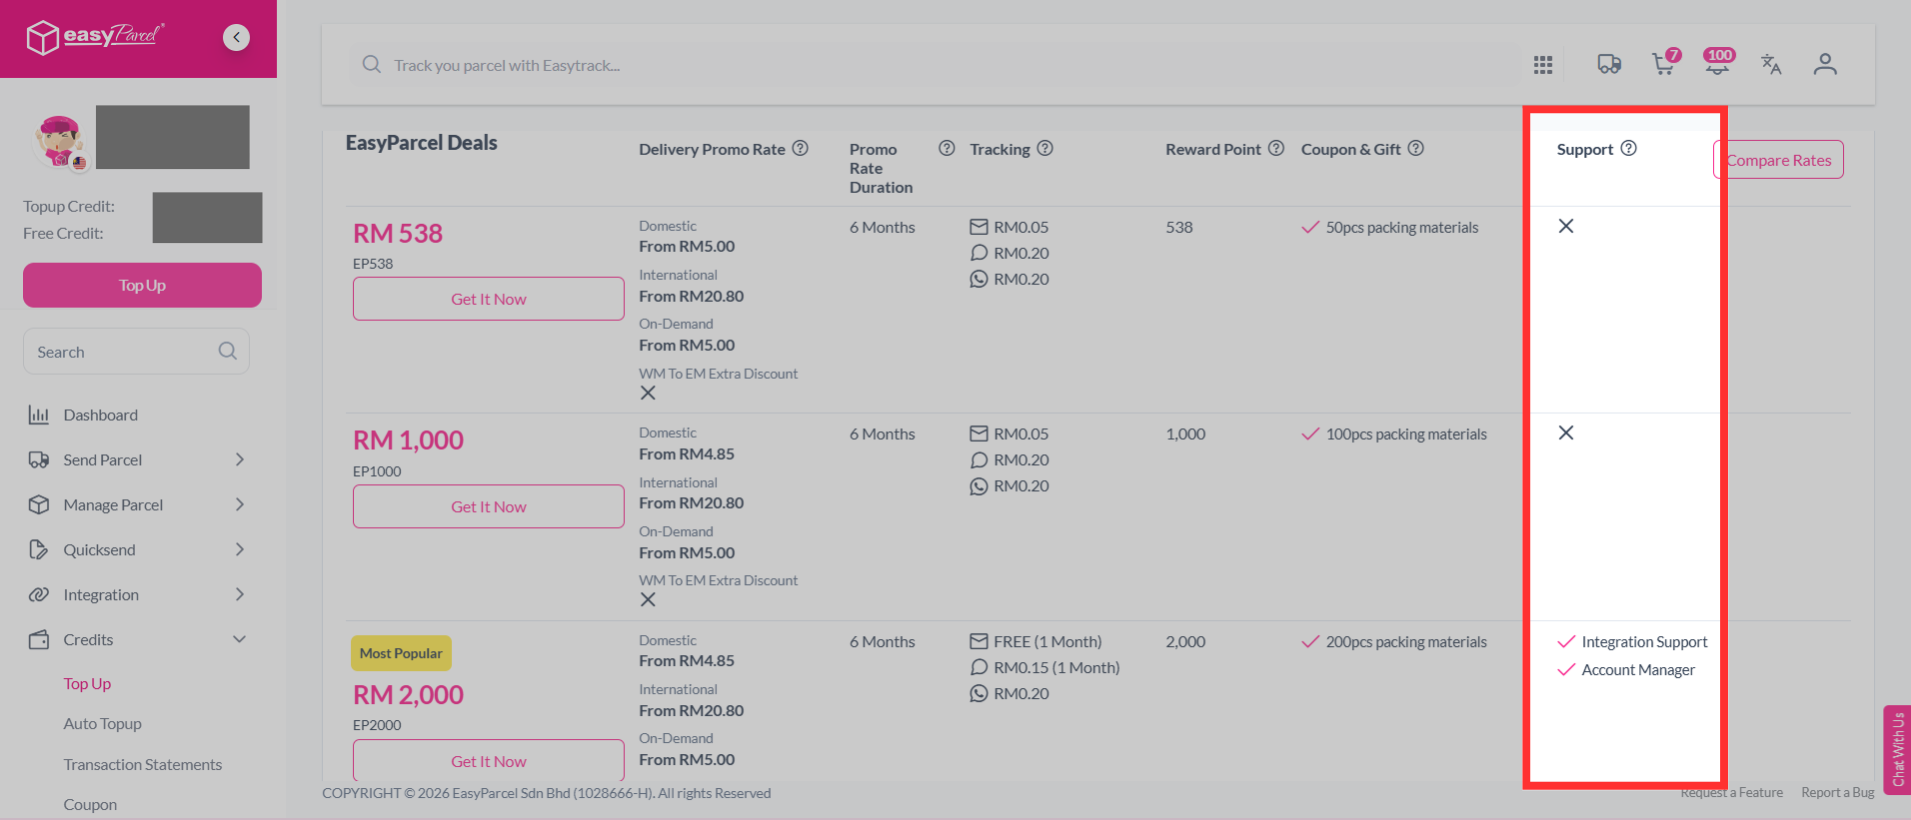
Task: Click Integration Support text
Action: click(x=1644, y=642)
